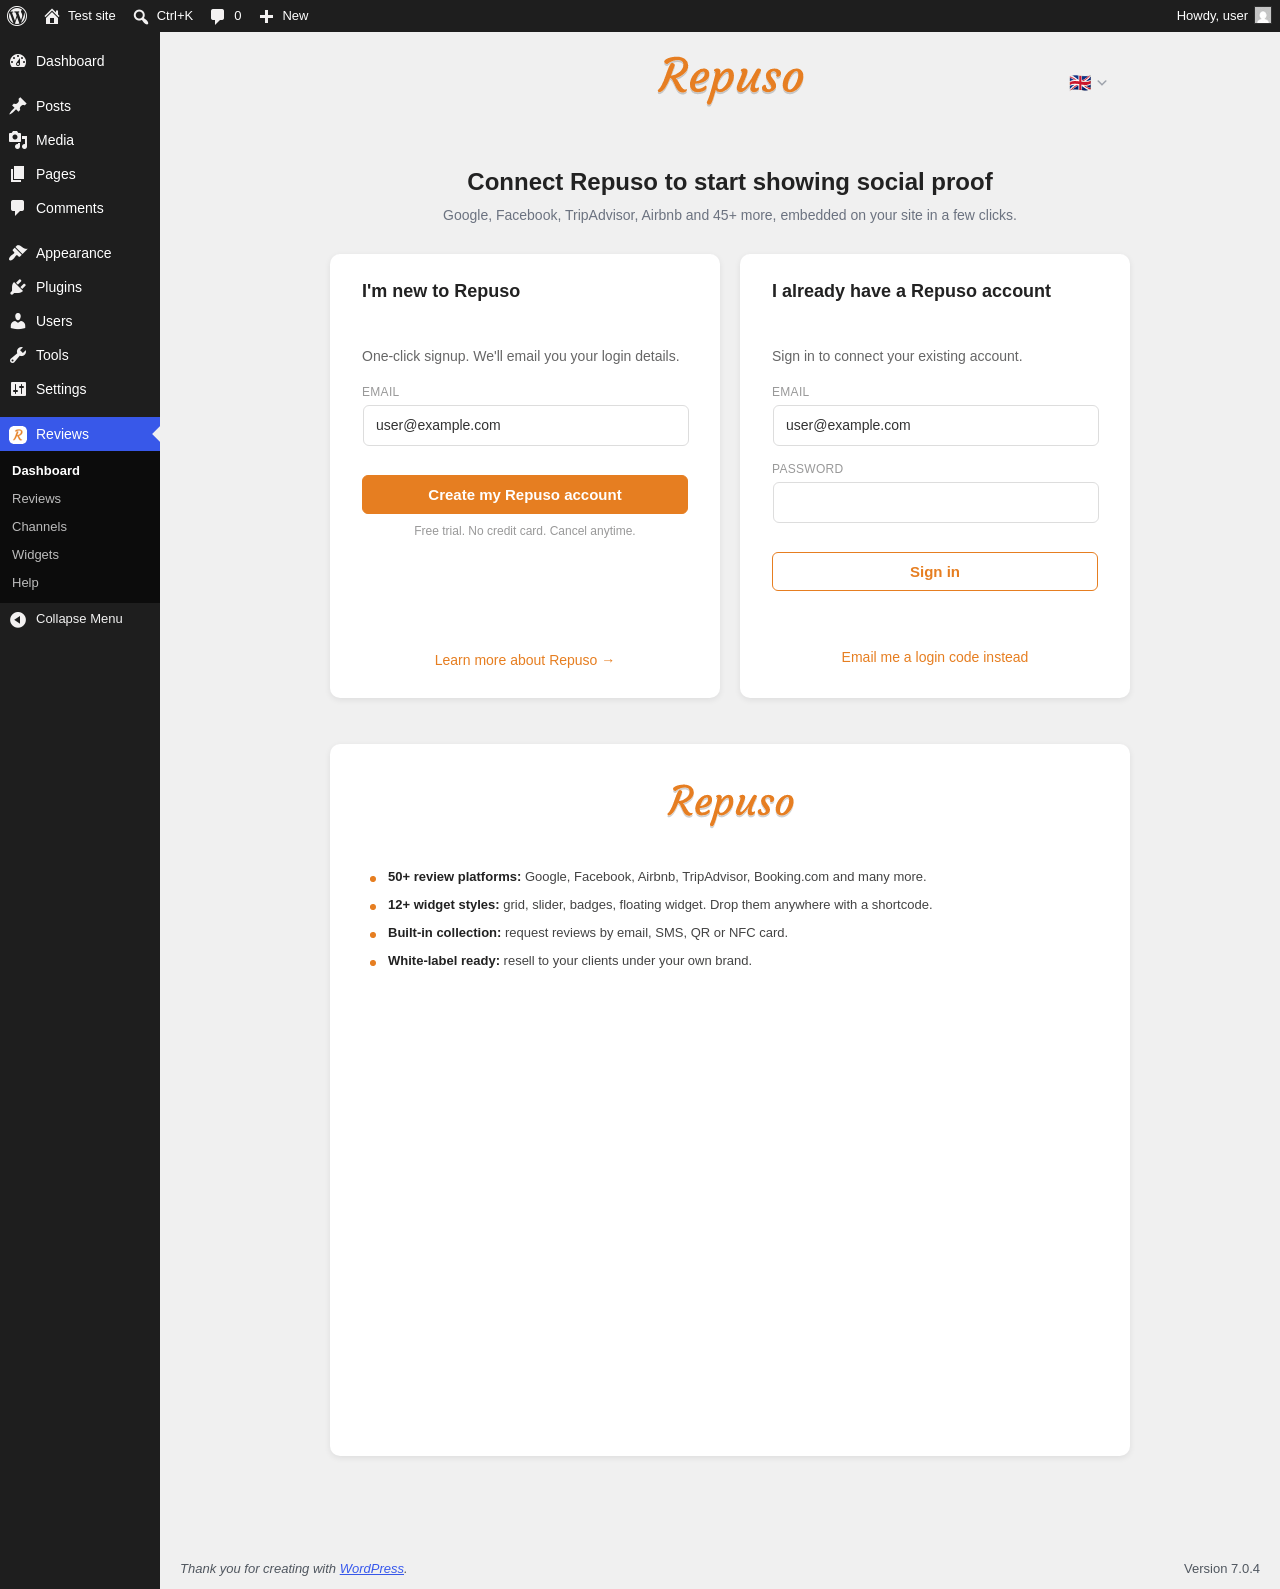Click the plus icon beside New
1280x1589 pixels.
pyautogui.click(x=266, y=16)
